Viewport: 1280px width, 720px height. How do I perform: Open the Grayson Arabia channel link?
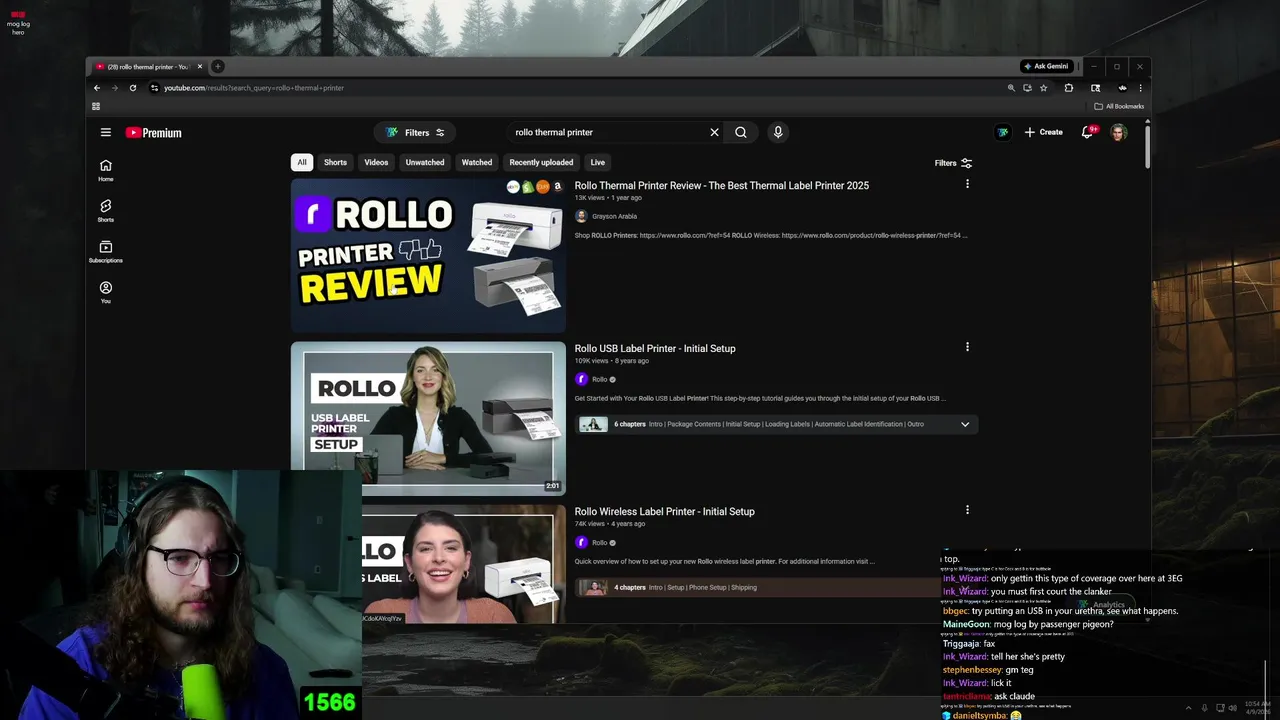614,216
